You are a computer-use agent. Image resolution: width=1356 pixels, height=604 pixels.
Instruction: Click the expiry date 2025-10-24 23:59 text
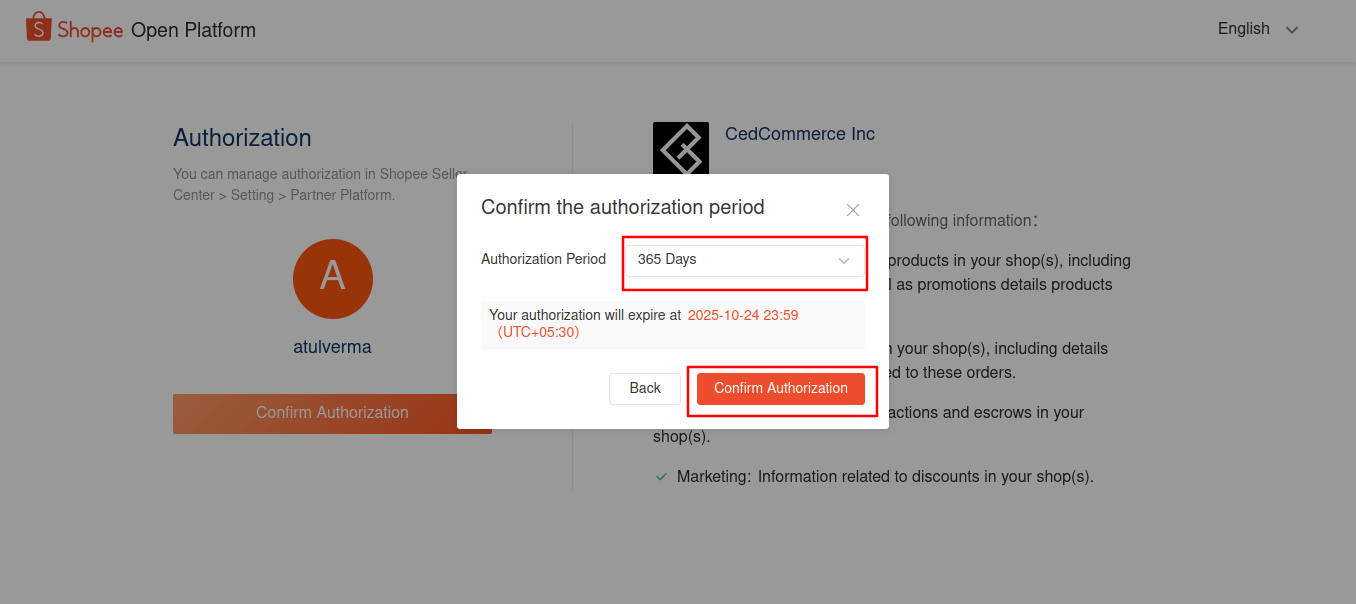[x=743, y=315]
